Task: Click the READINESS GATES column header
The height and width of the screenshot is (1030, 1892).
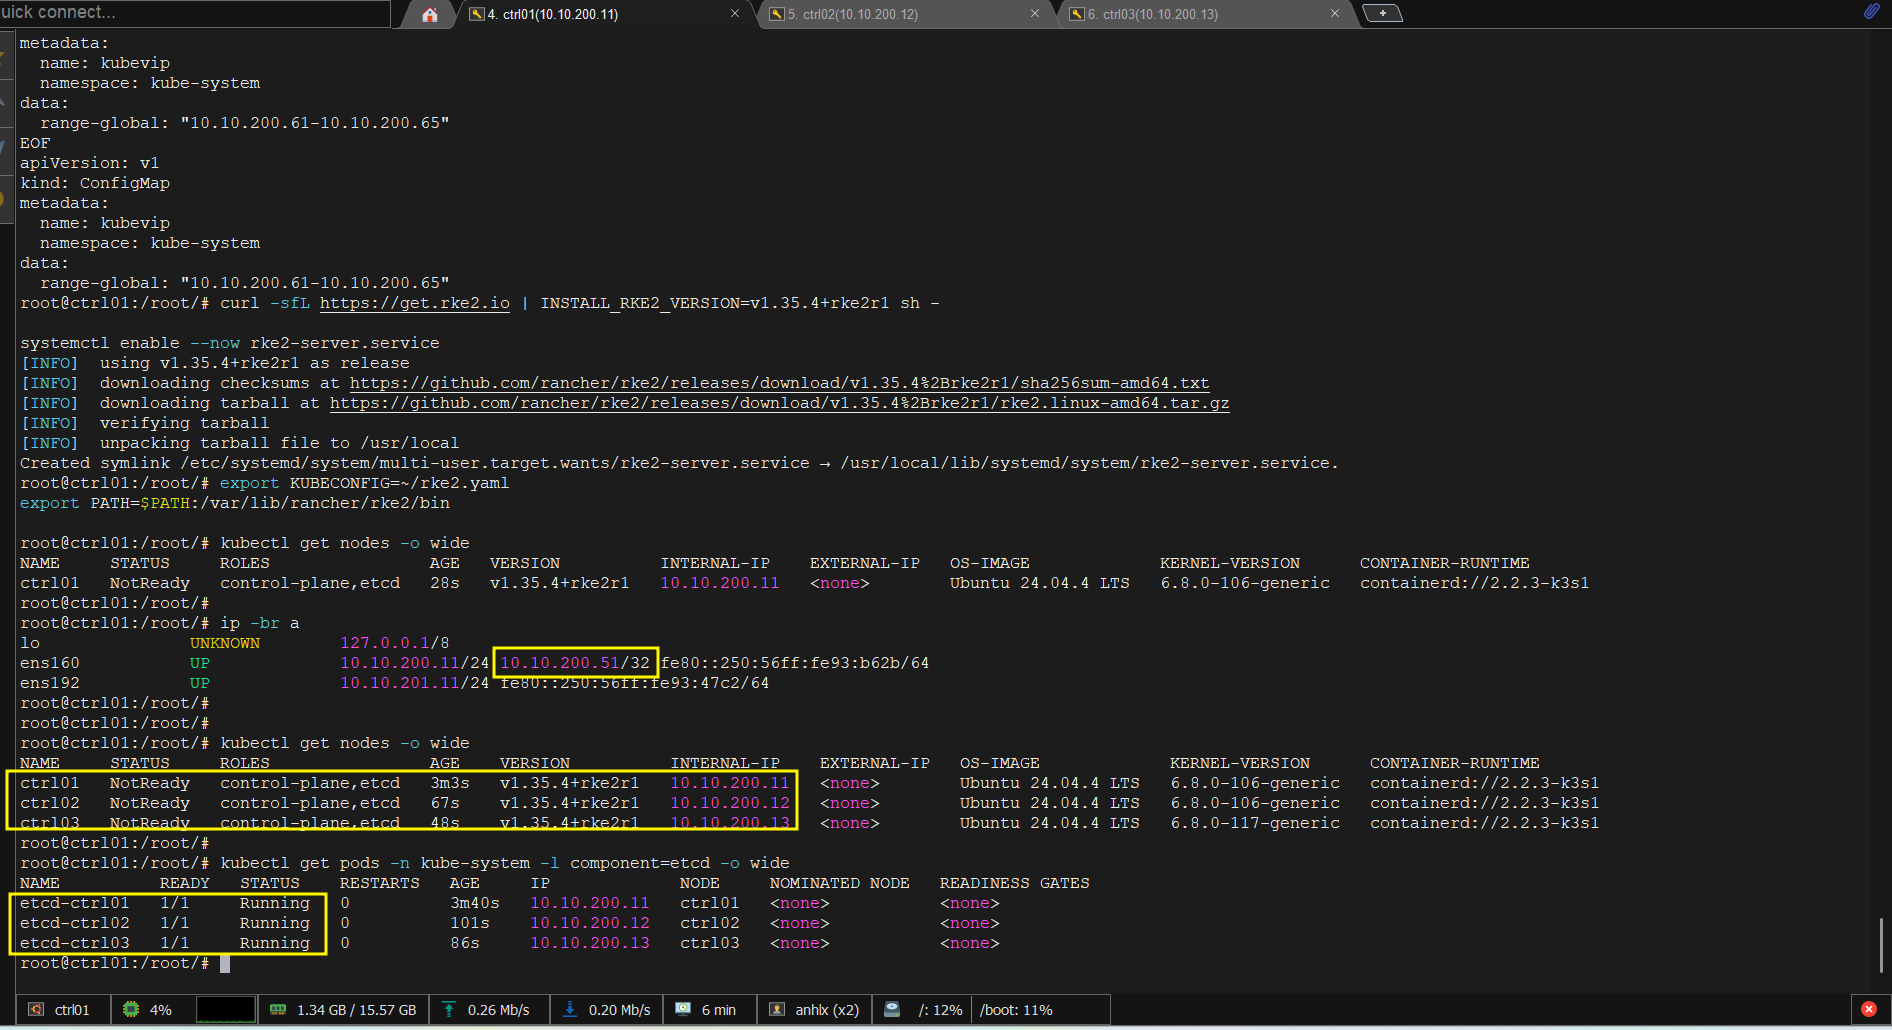Action: [1015, 883]
